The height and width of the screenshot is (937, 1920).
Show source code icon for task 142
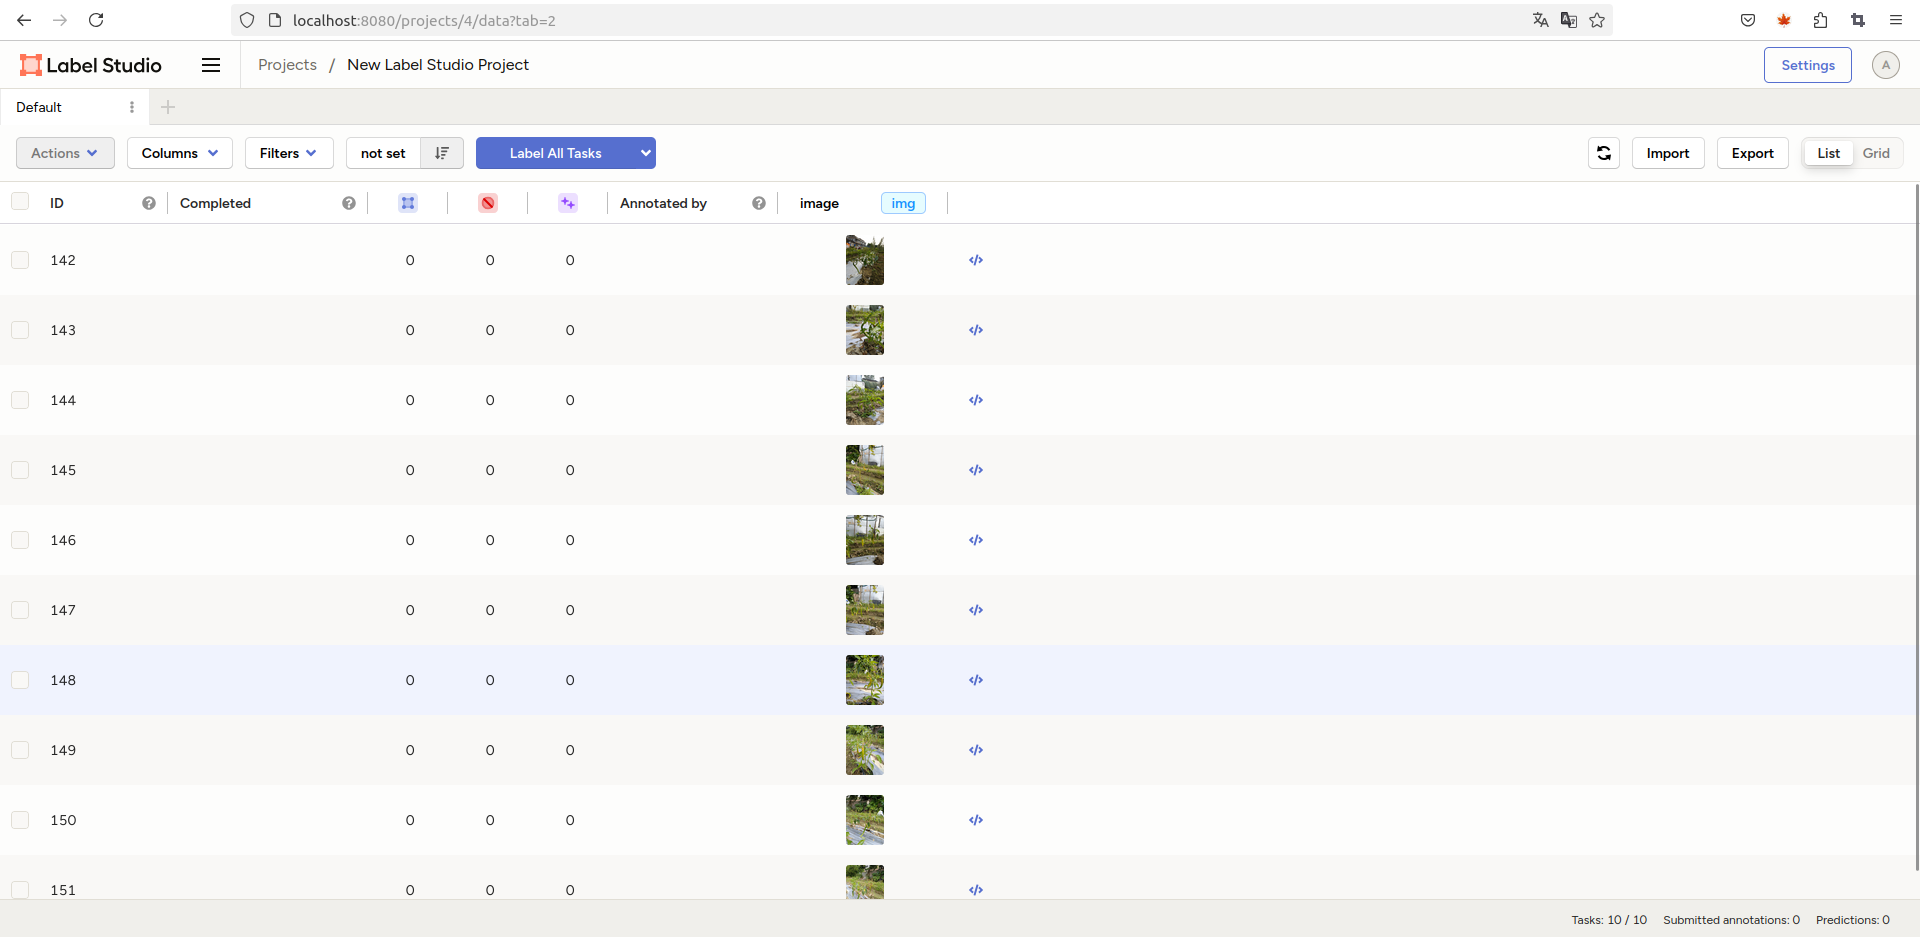point(976,260)
